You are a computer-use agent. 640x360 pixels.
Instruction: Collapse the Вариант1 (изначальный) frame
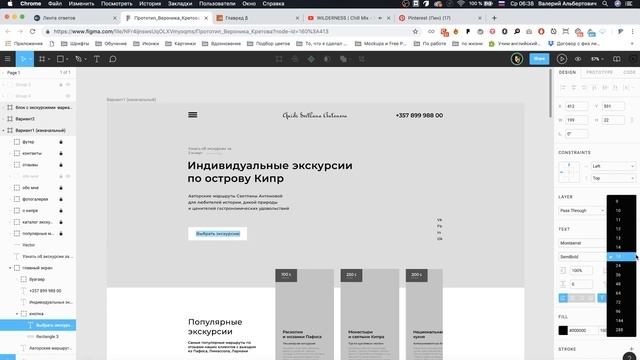point(4,131)
